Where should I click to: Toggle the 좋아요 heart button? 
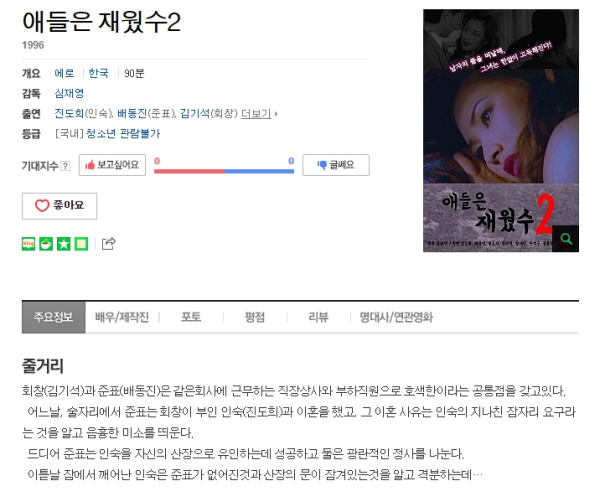click(59, 206)
